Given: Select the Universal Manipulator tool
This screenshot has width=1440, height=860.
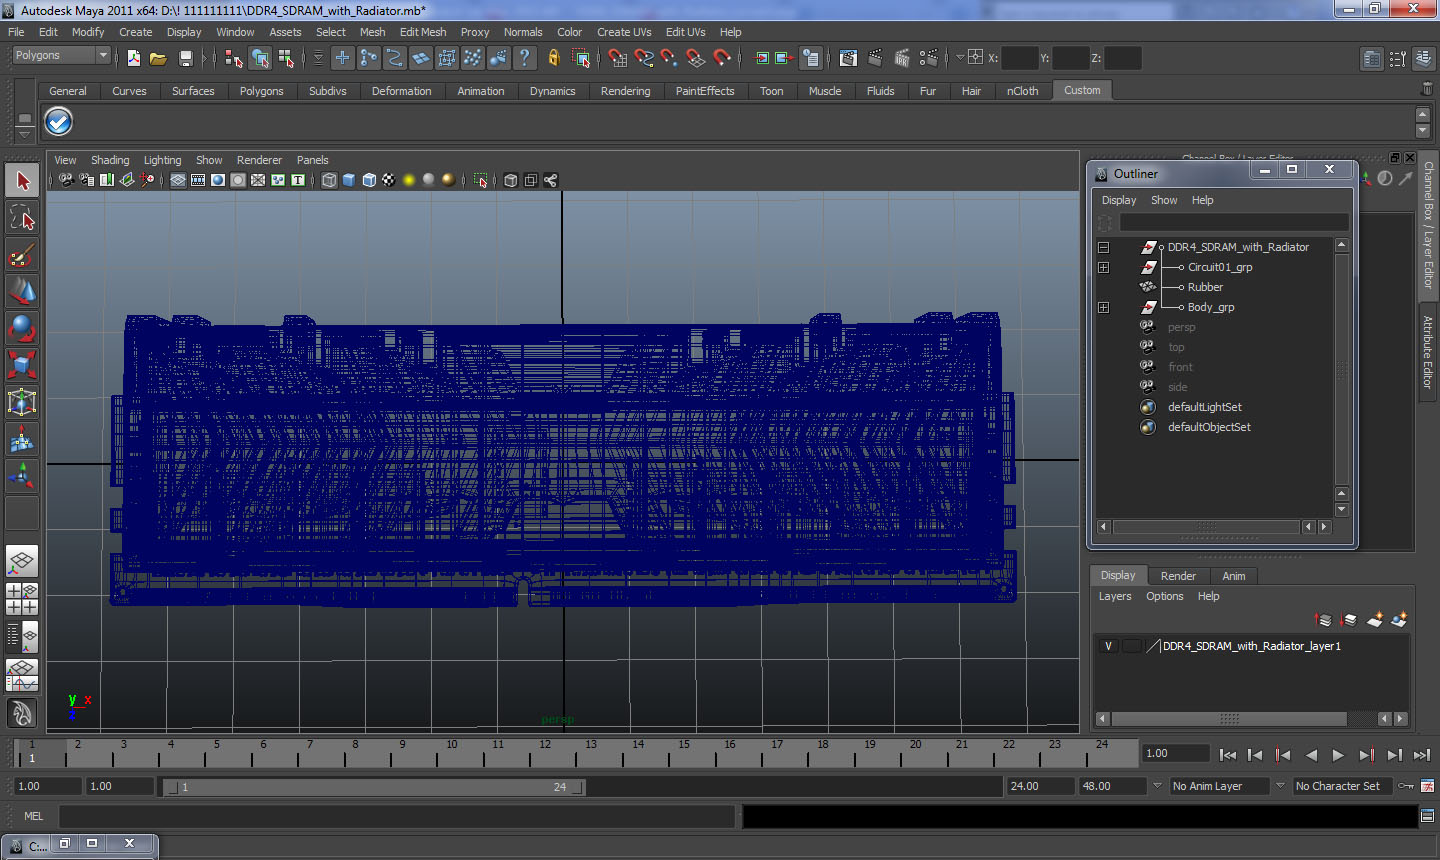Looking at the screenshot, I should coord(22,402).
